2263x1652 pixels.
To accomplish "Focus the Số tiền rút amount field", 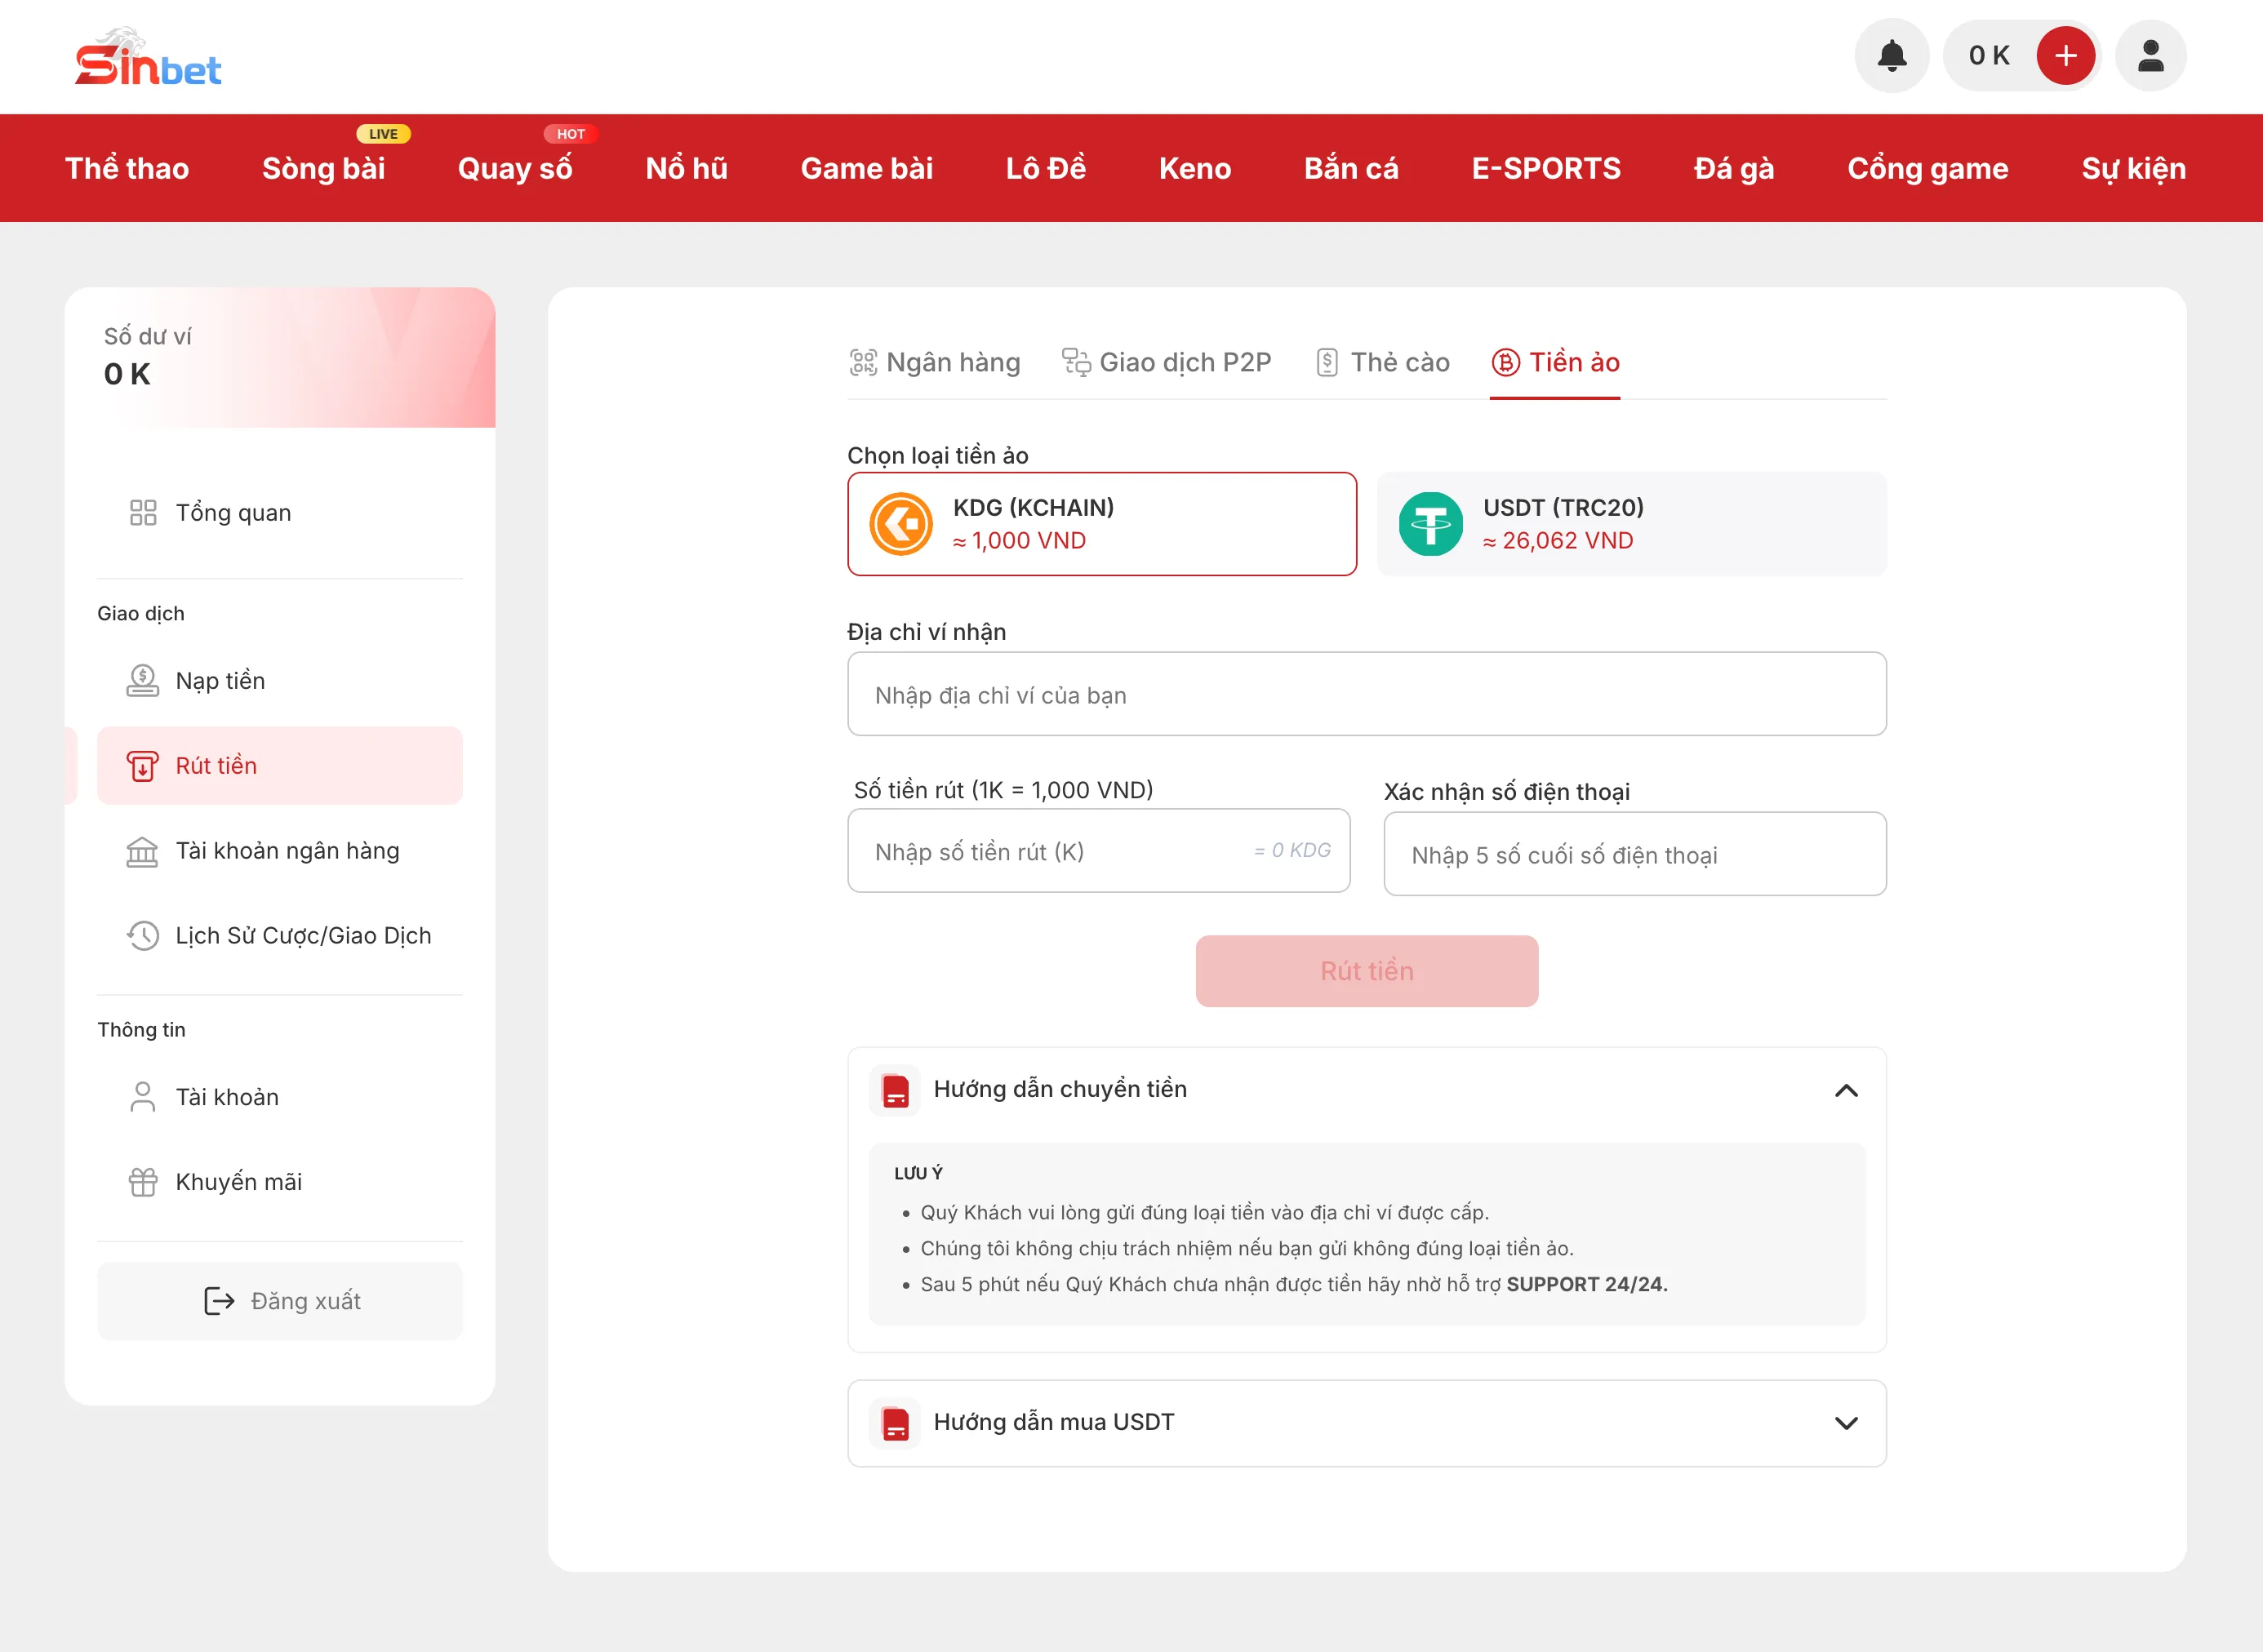I will 1099,851.
